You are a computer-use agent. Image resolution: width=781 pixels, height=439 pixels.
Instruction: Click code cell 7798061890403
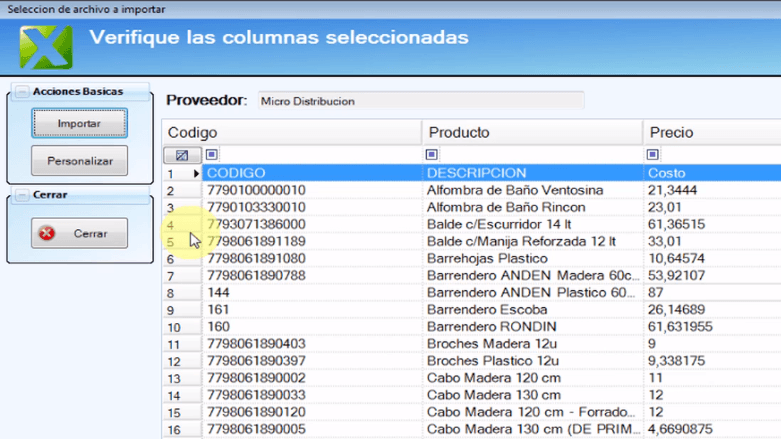(x=256, y=344)
